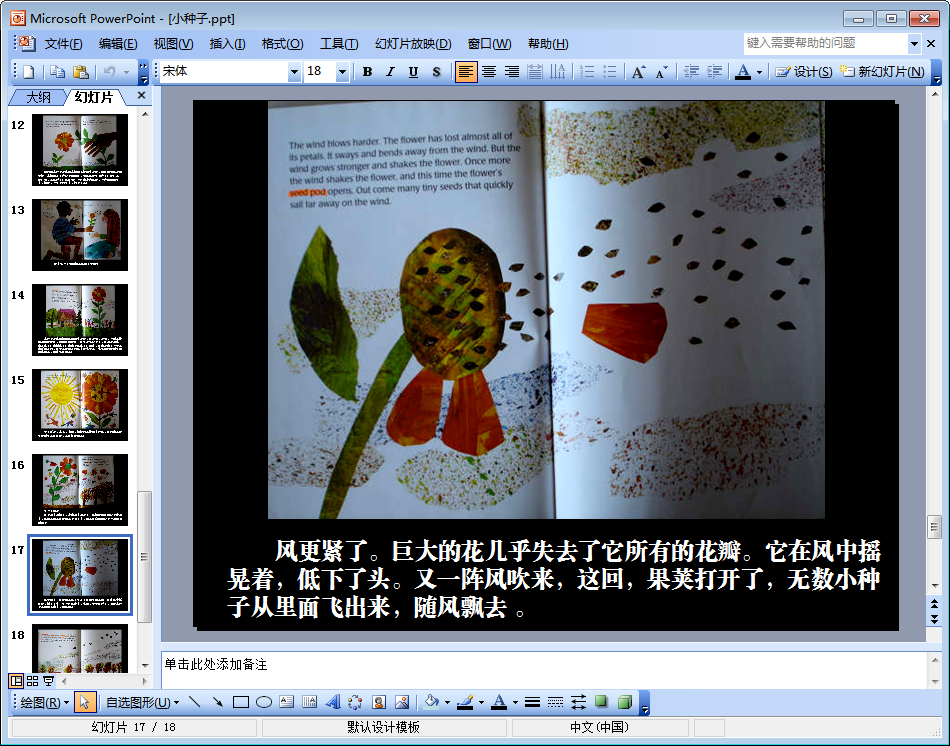This screenshot has width=950, height=746.
Task: Click the help question input box
Action: (x=826, y=43)
